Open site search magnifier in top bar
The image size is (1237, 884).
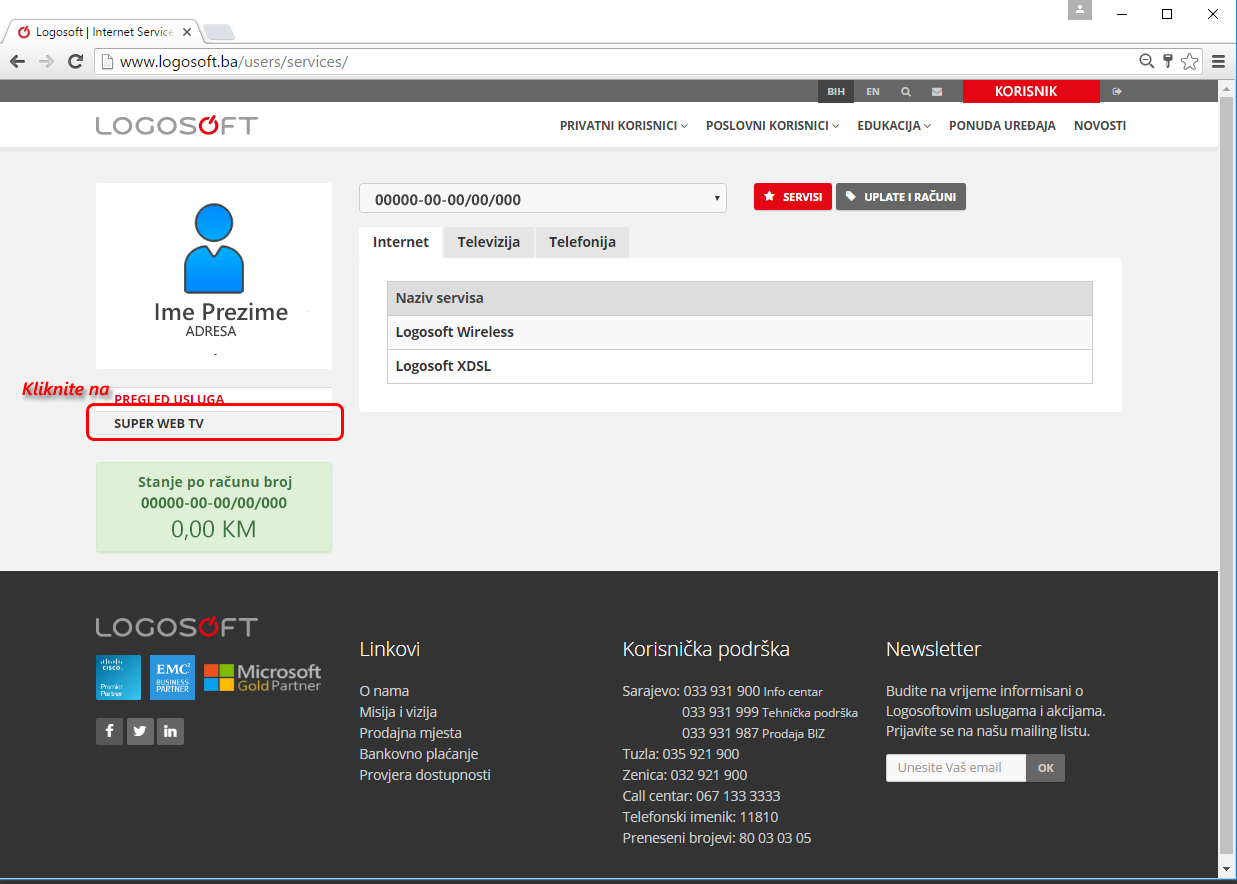906,91
